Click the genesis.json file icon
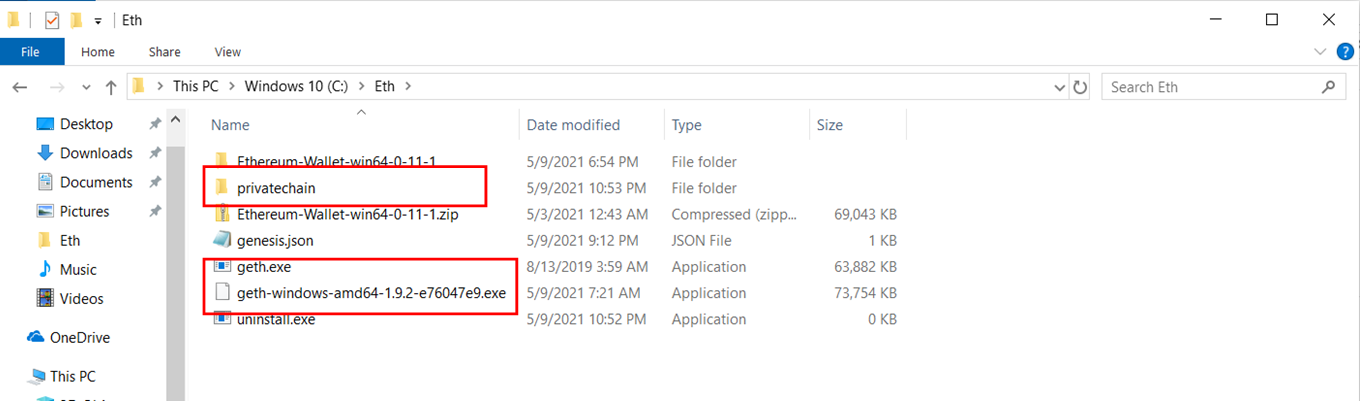The height and width of the screenshot is (406, 1360). pos(222,240)
